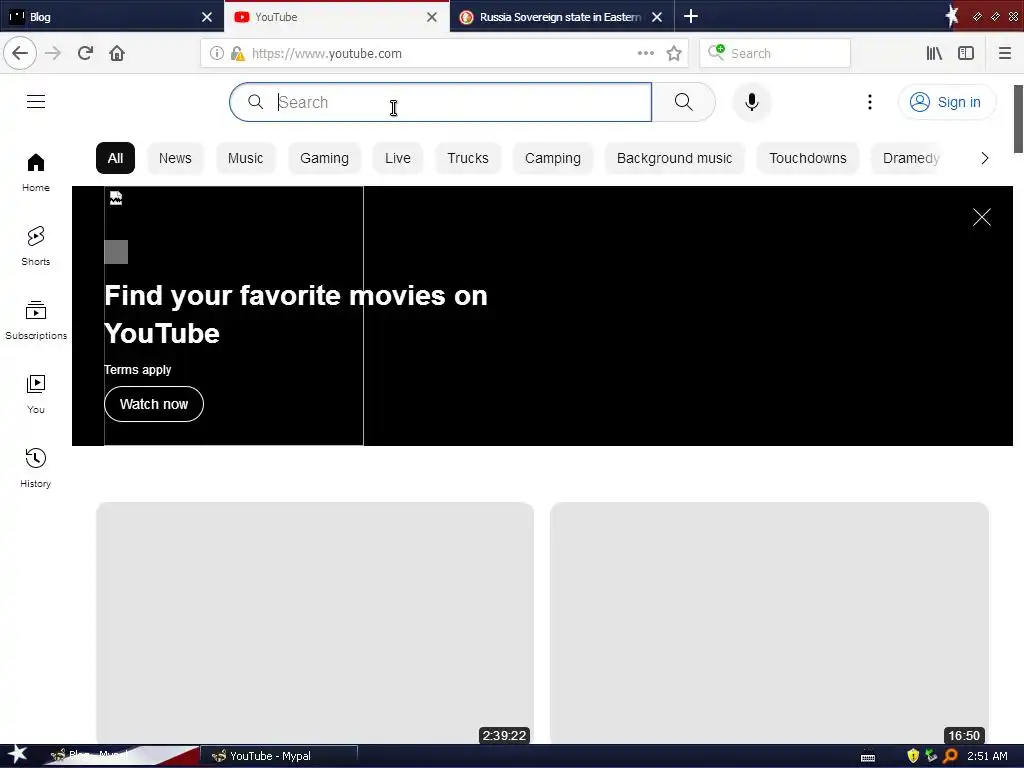Click the padlock warning icon
The height and width of the screenshot is (768, 1024).
[x=237, y=54]
